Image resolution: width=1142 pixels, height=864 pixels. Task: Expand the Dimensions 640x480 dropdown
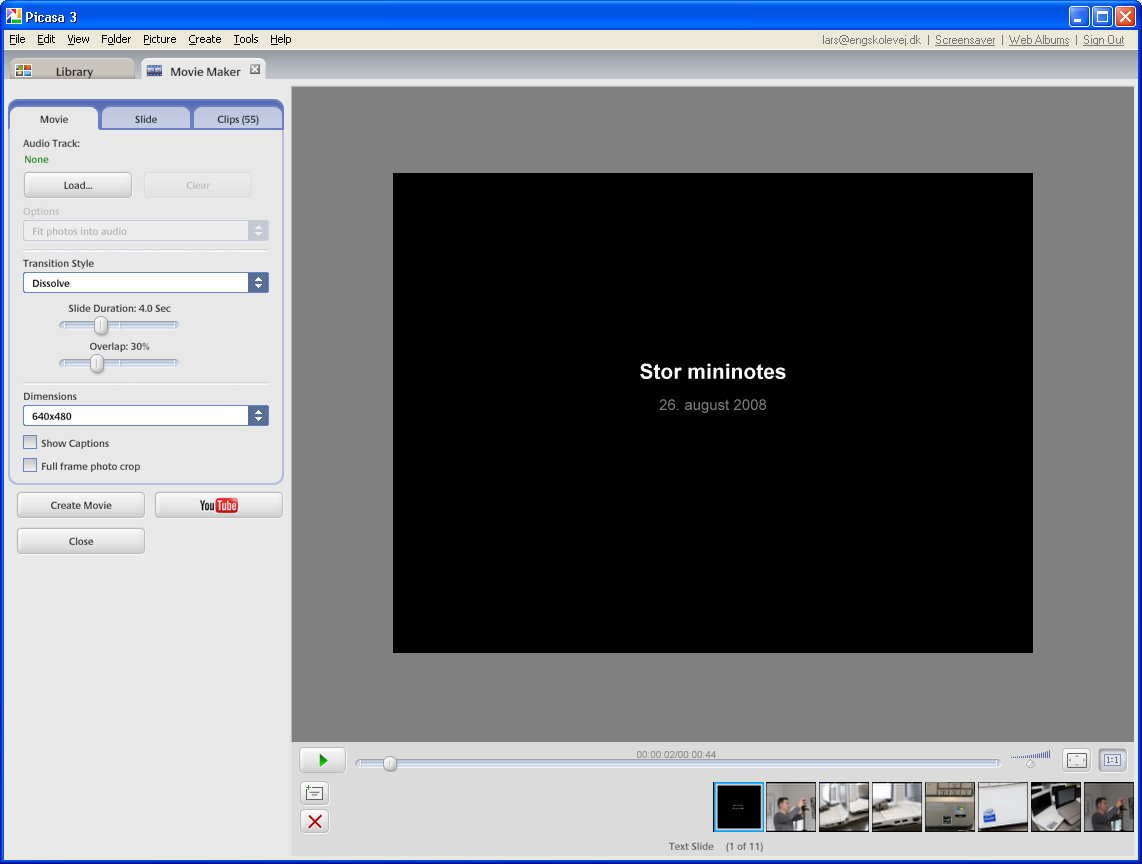pyautogui.click(x=146, y=416)
